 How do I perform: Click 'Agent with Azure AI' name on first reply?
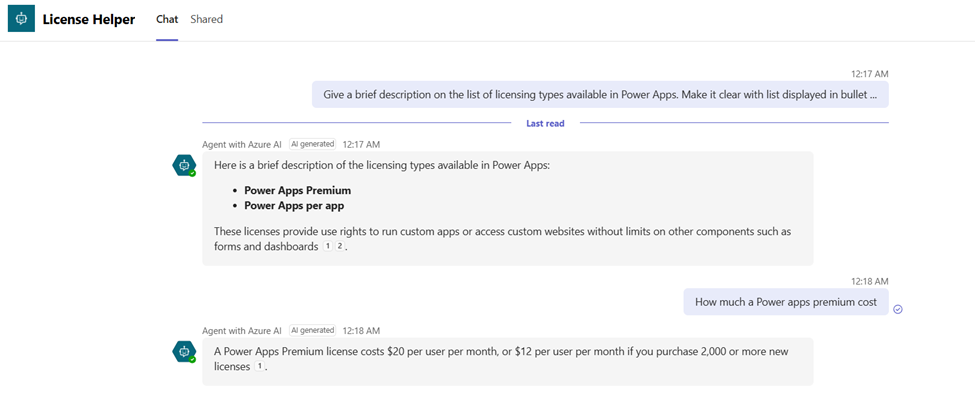[x=242, y=144]
